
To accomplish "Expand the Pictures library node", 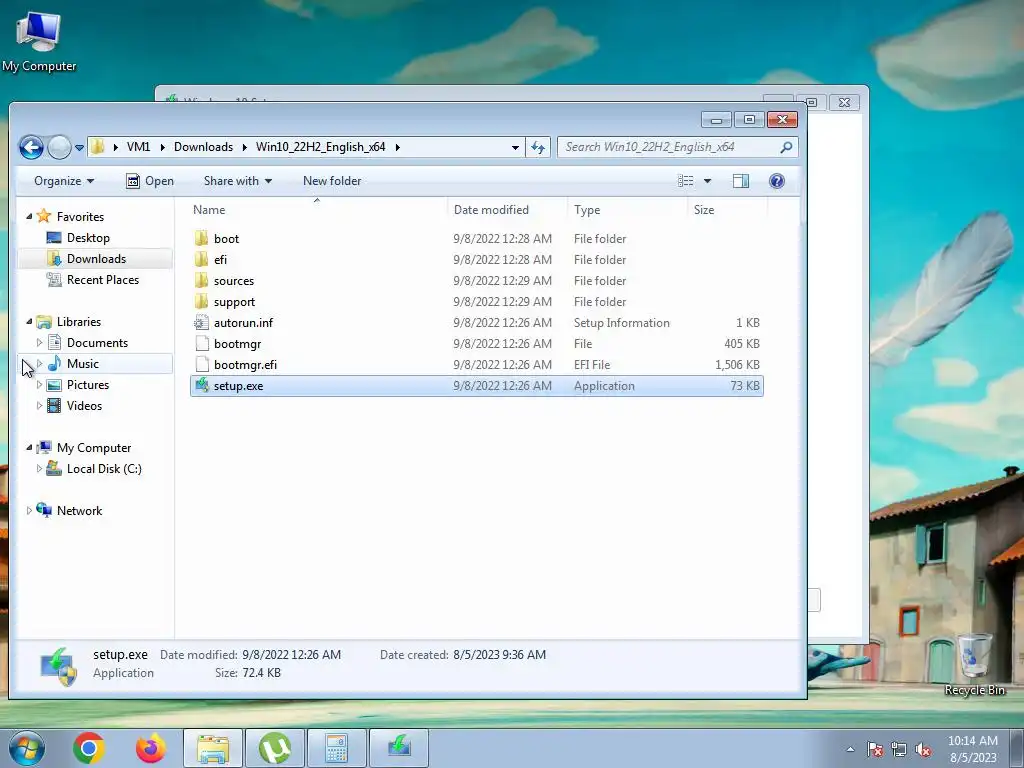I will (x=39, y=385).
